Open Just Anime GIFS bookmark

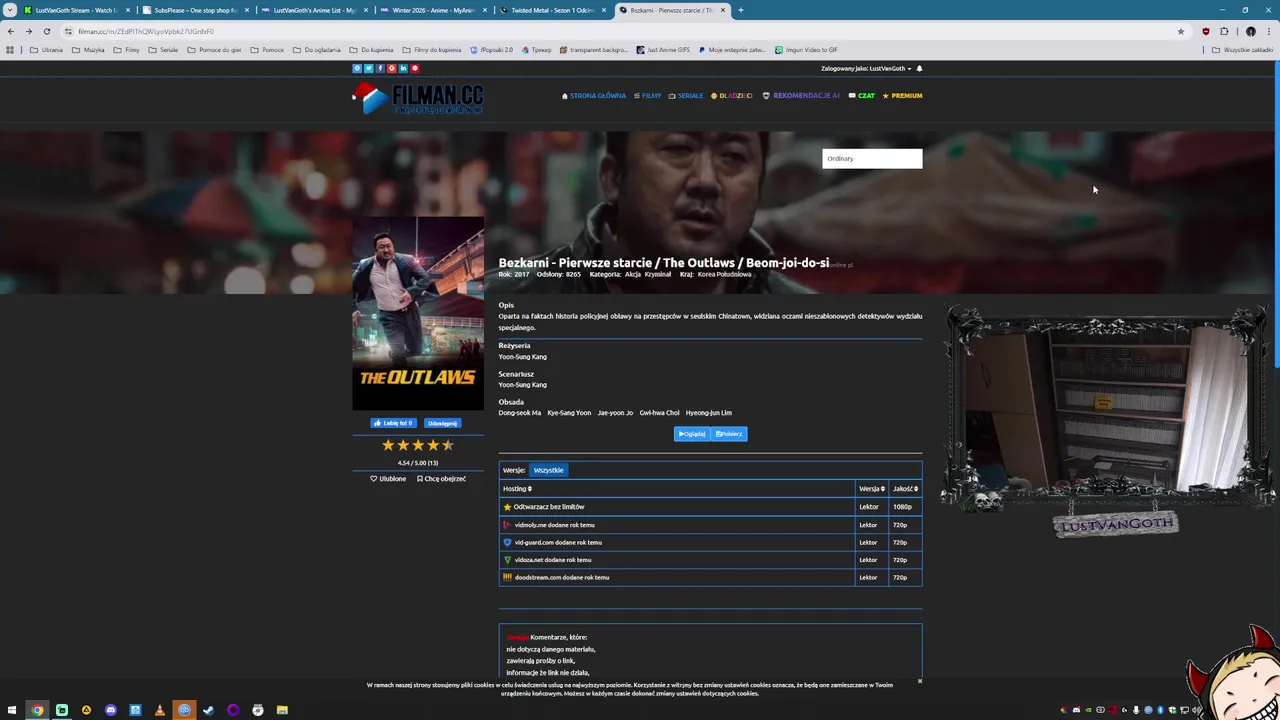(663, 50)
